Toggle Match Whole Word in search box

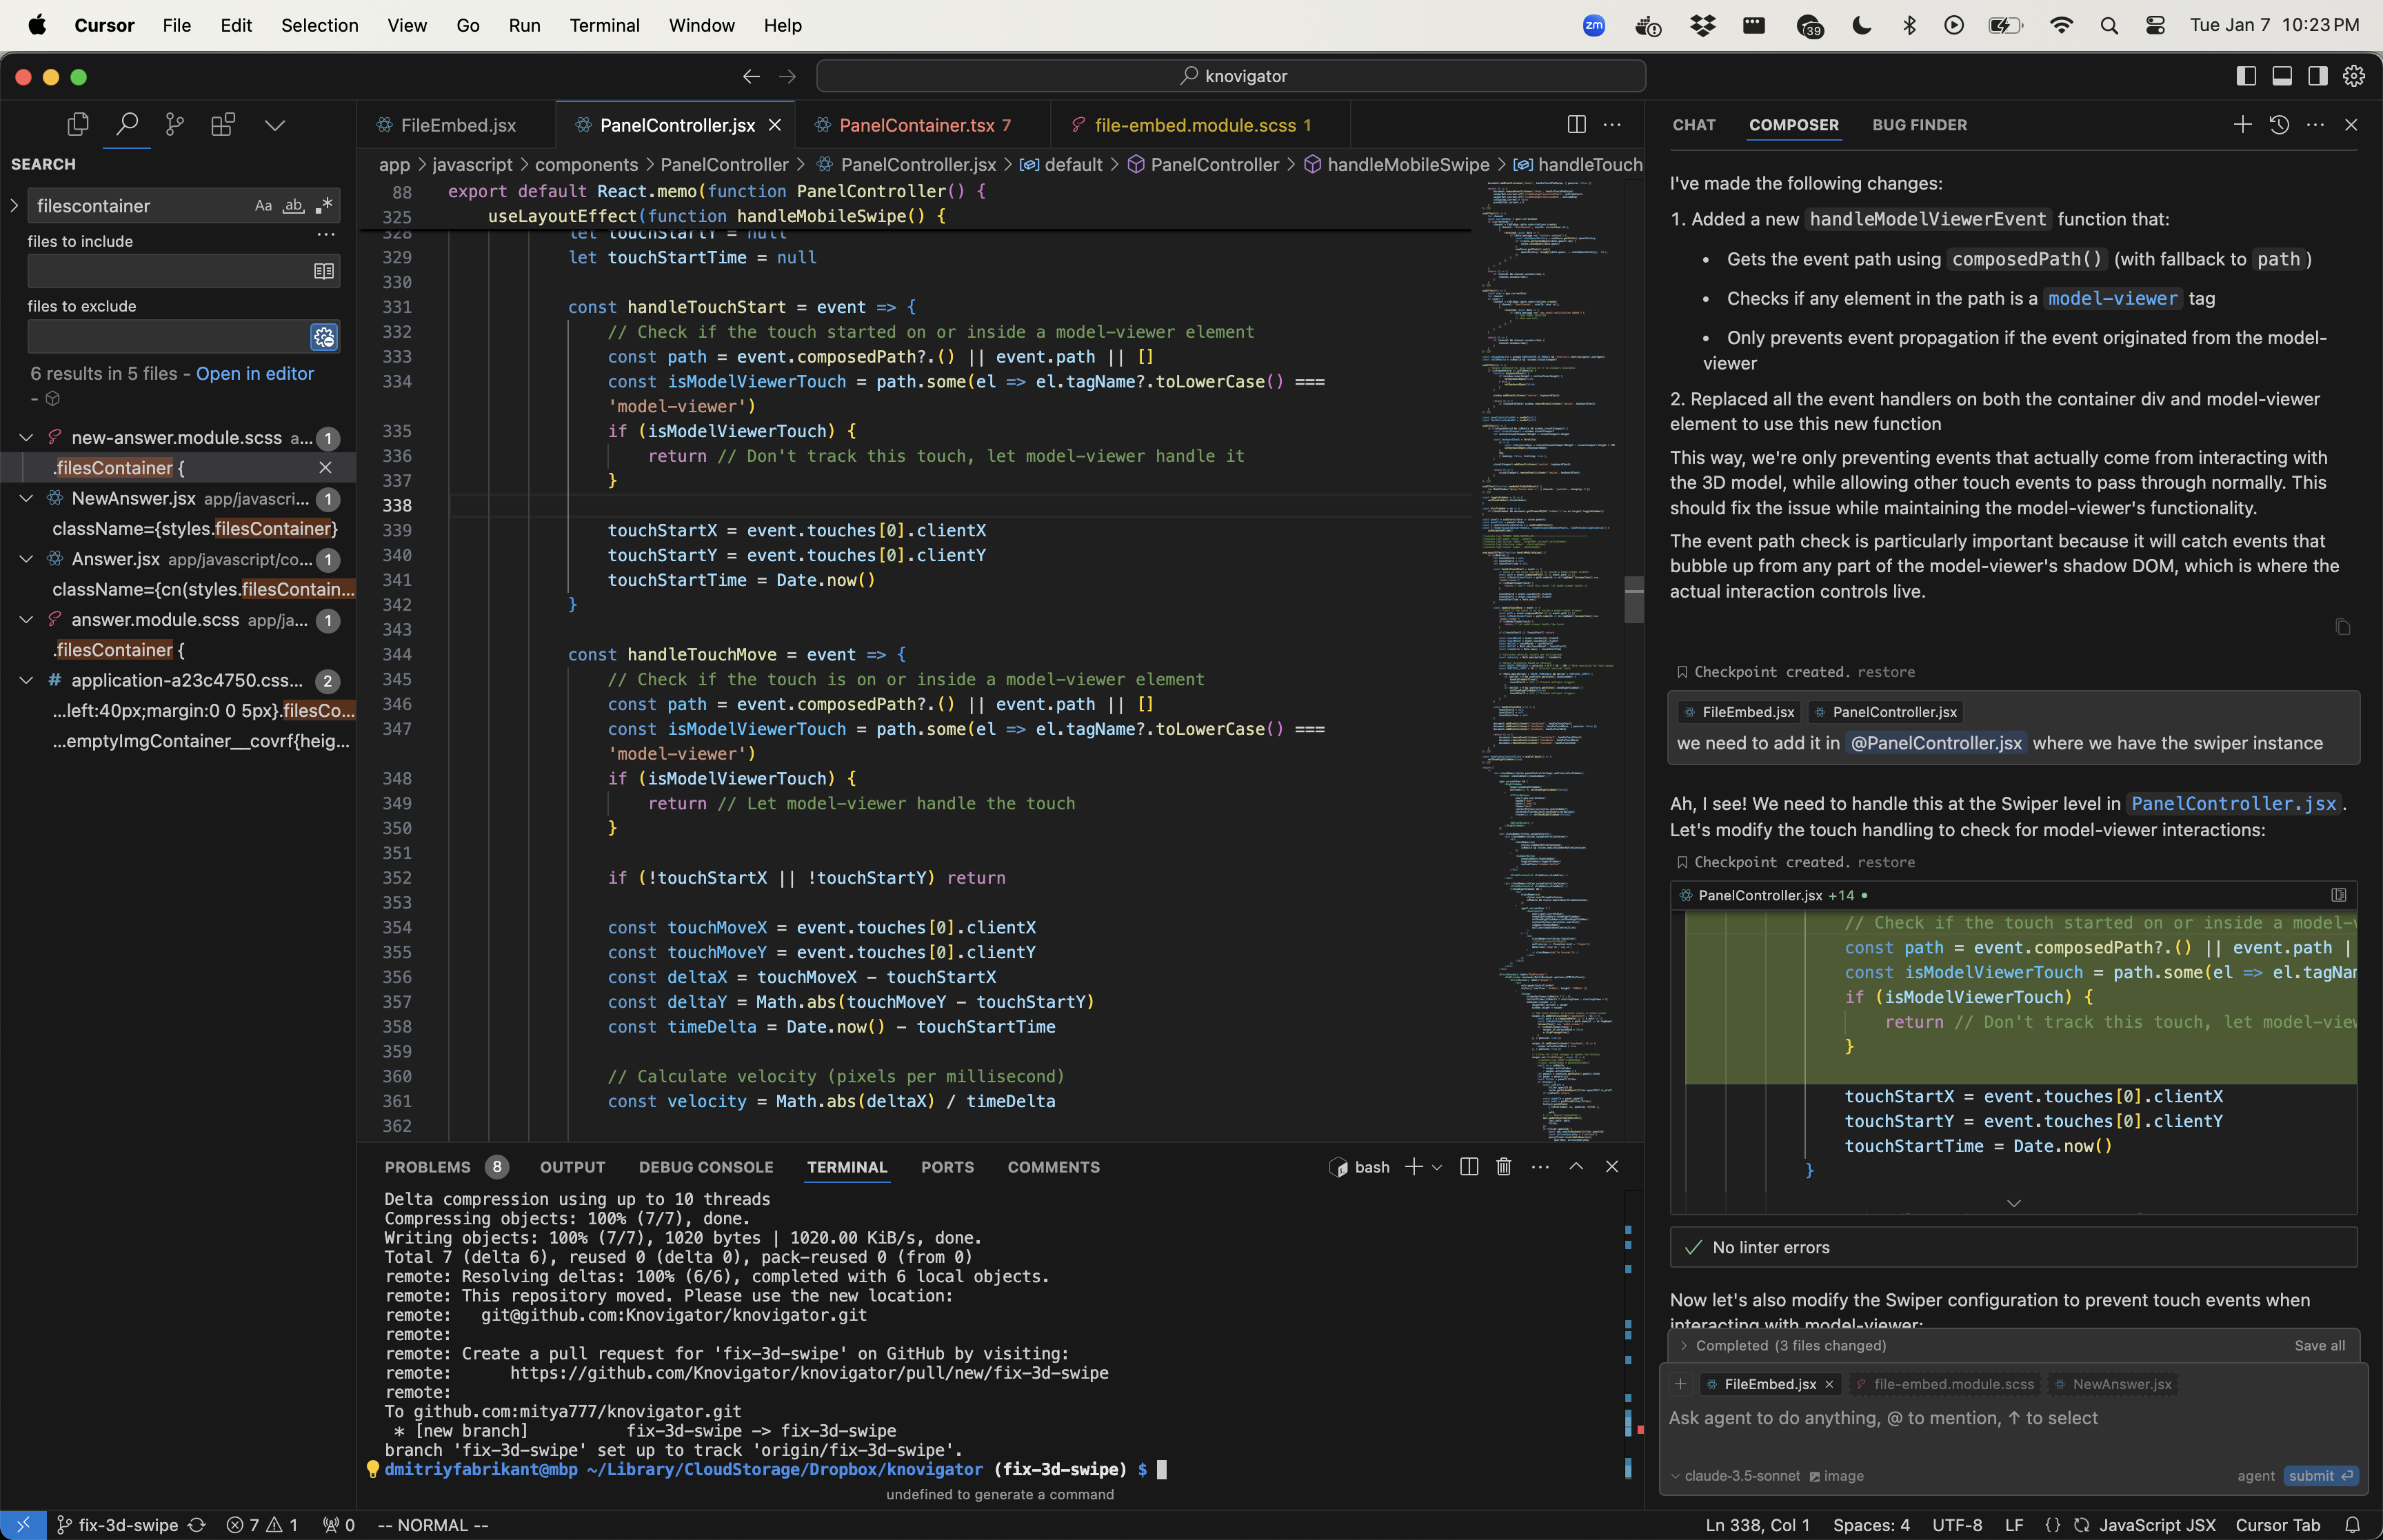pyautogui.click(x=293, y=205)
